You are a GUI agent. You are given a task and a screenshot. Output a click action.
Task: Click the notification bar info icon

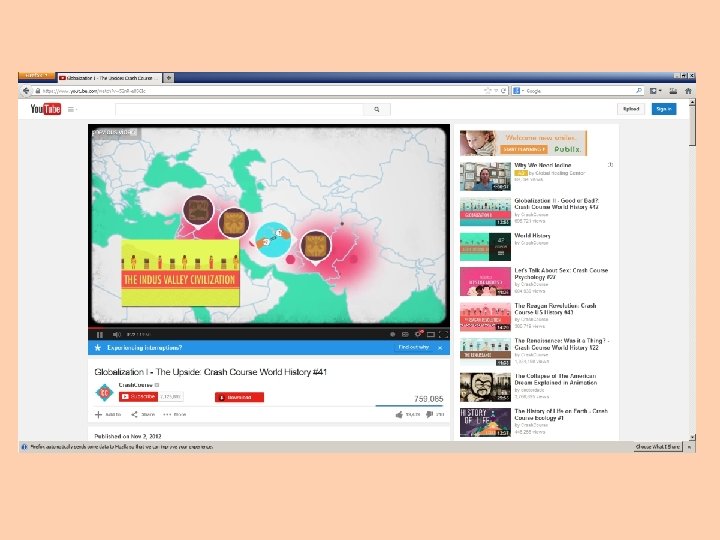[24, 447]
